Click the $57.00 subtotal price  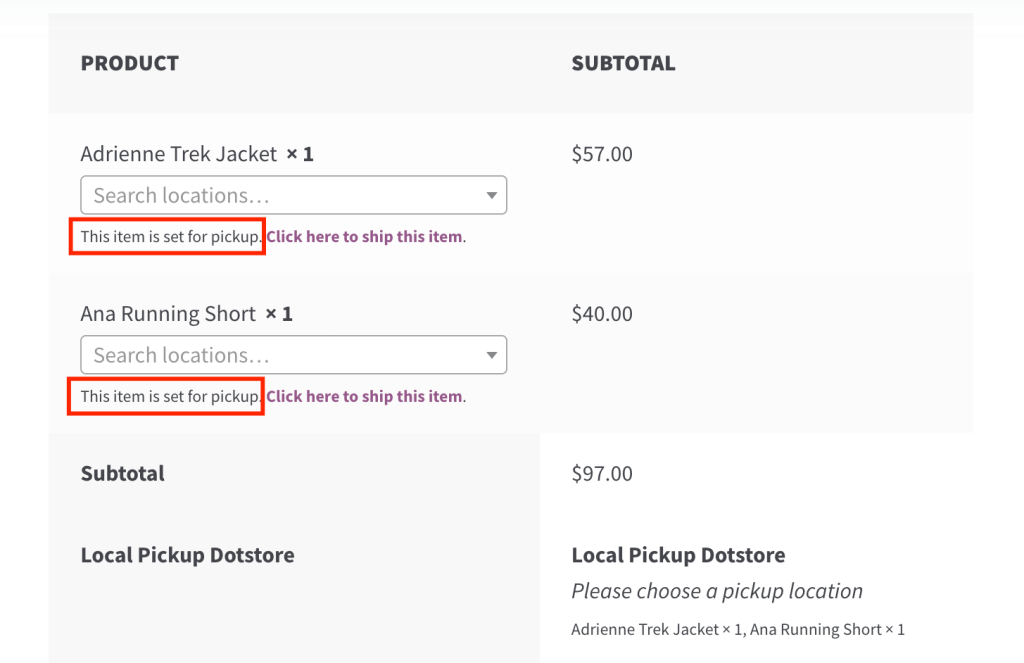tap(602, 154)
